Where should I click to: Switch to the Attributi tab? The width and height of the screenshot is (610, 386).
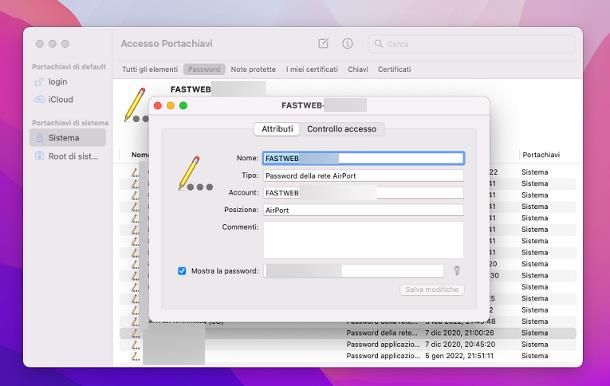277,129
